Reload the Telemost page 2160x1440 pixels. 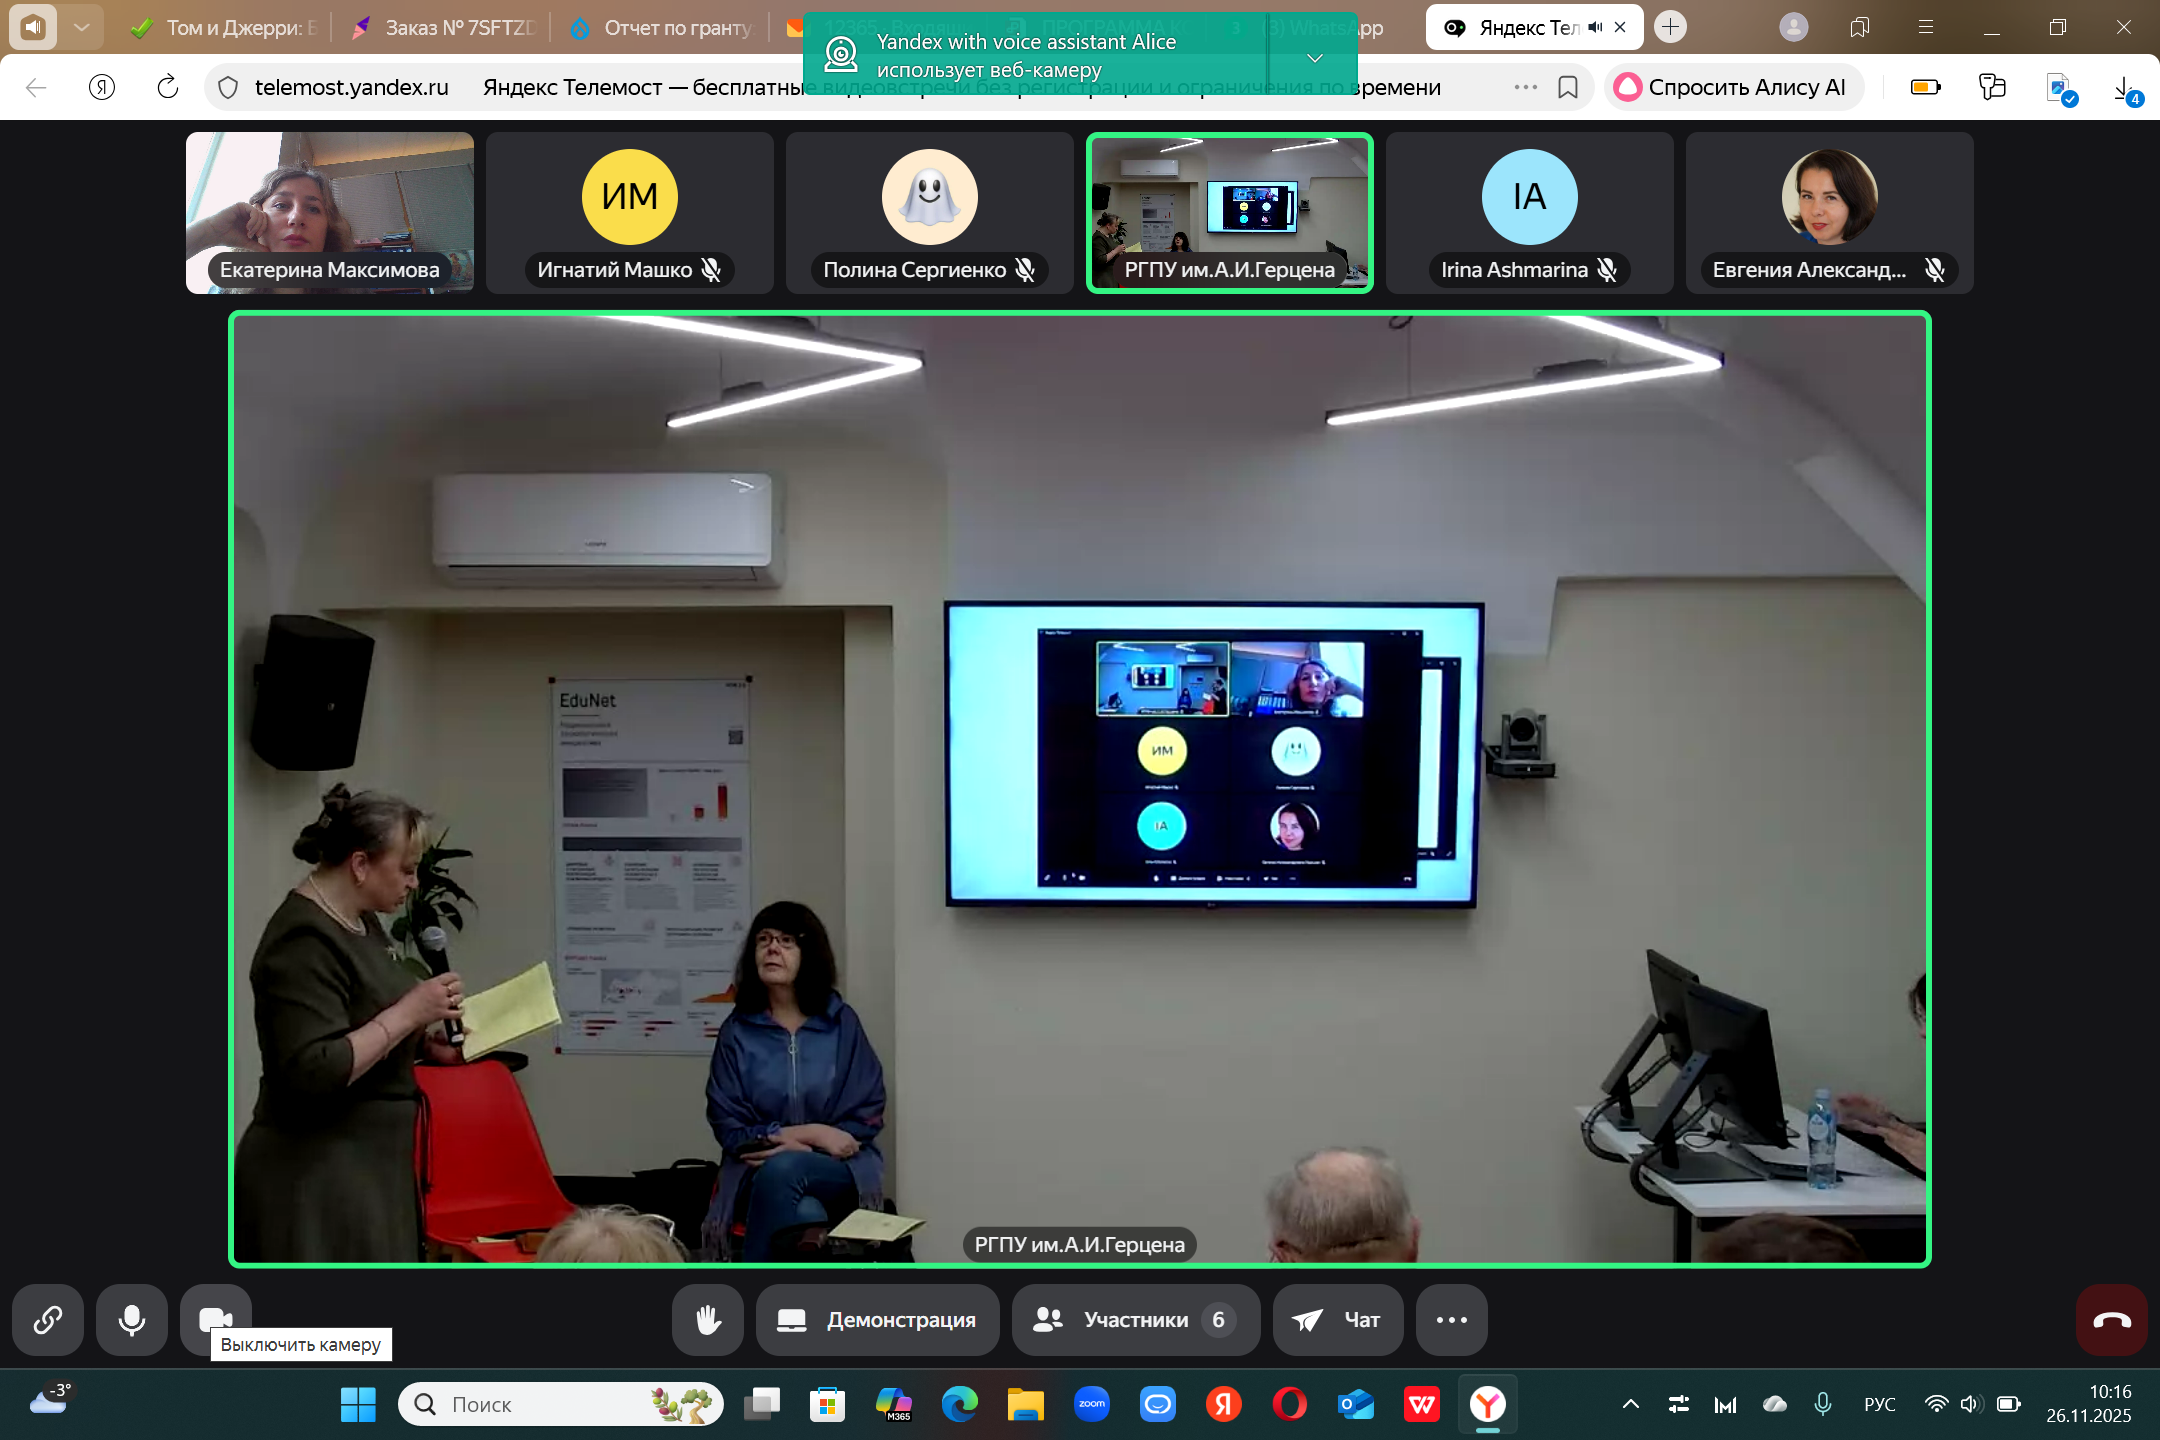[x=168, y=88]
